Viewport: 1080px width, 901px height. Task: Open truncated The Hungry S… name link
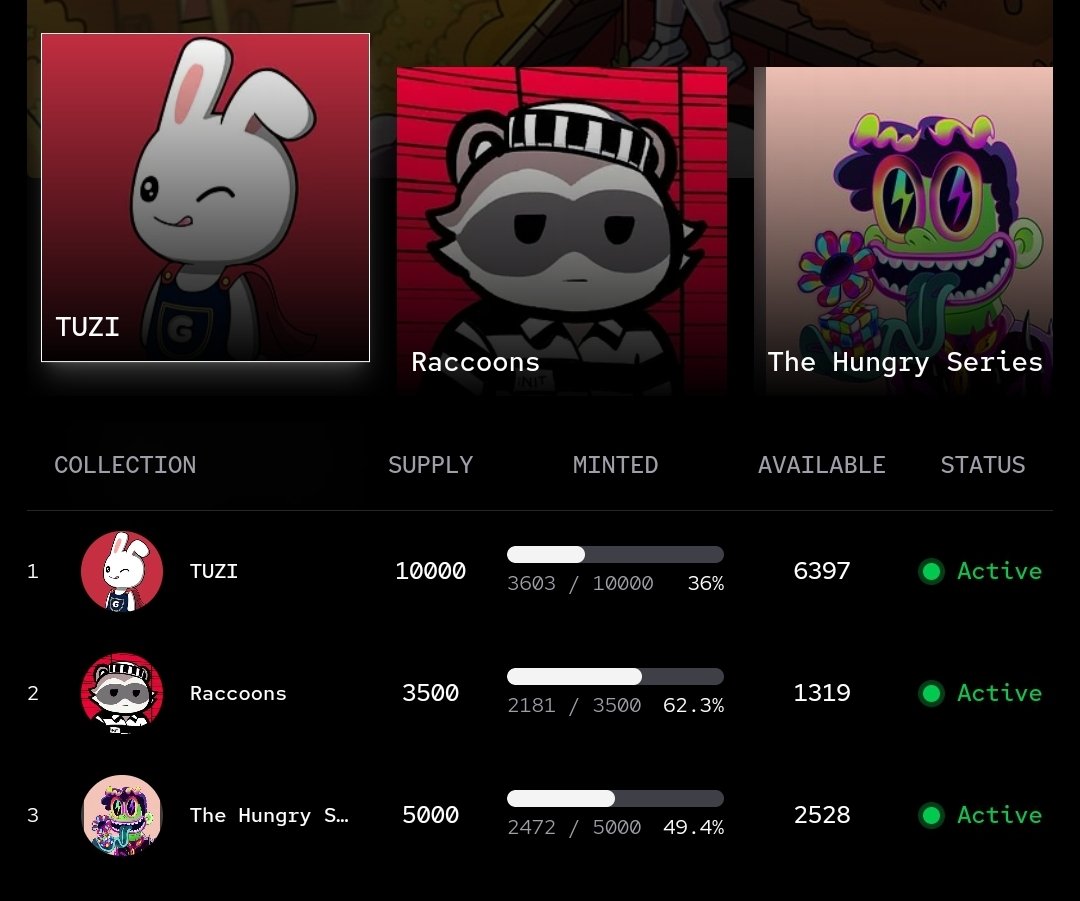coord(269,816)
